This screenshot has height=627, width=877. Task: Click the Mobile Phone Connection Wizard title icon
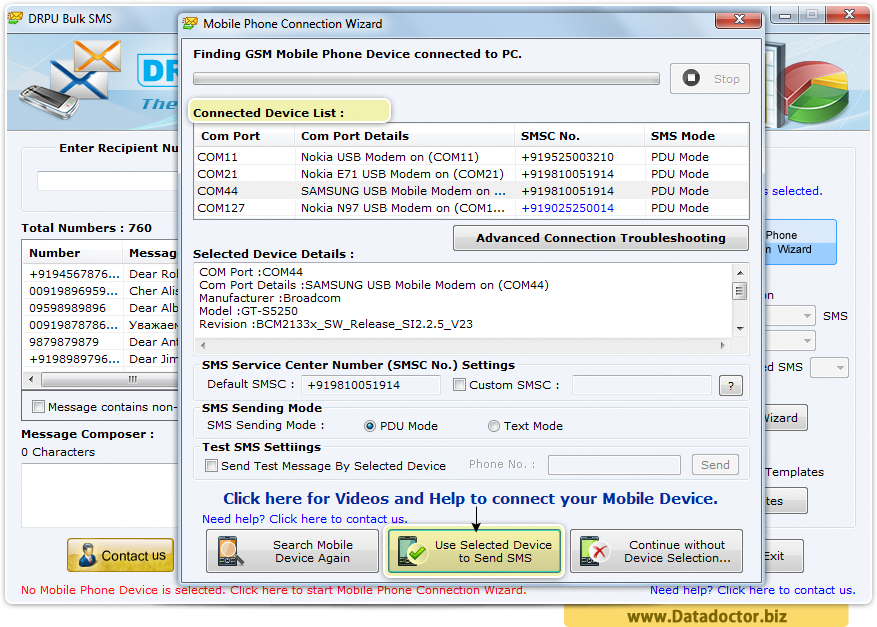[190, 23]
